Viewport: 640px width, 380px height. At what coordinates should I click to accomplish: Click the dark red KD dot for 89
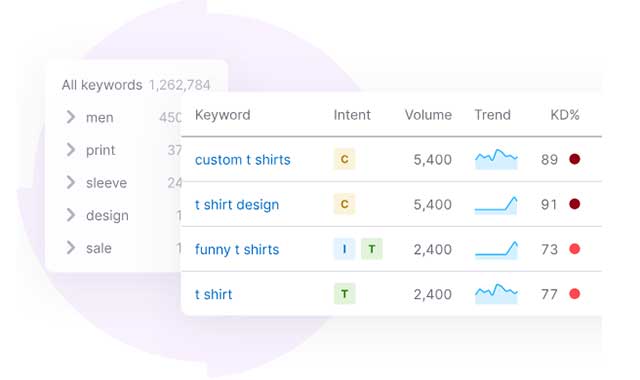pos(575,159)
